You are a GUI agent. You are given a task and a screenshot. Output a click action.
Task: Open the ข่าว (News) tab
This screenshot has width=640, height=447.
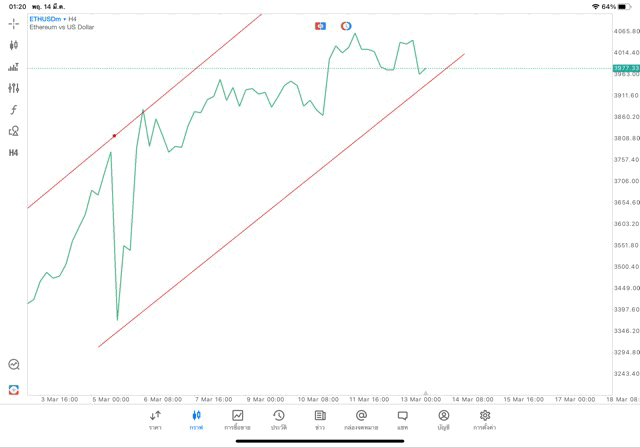(x=320, y=419)
